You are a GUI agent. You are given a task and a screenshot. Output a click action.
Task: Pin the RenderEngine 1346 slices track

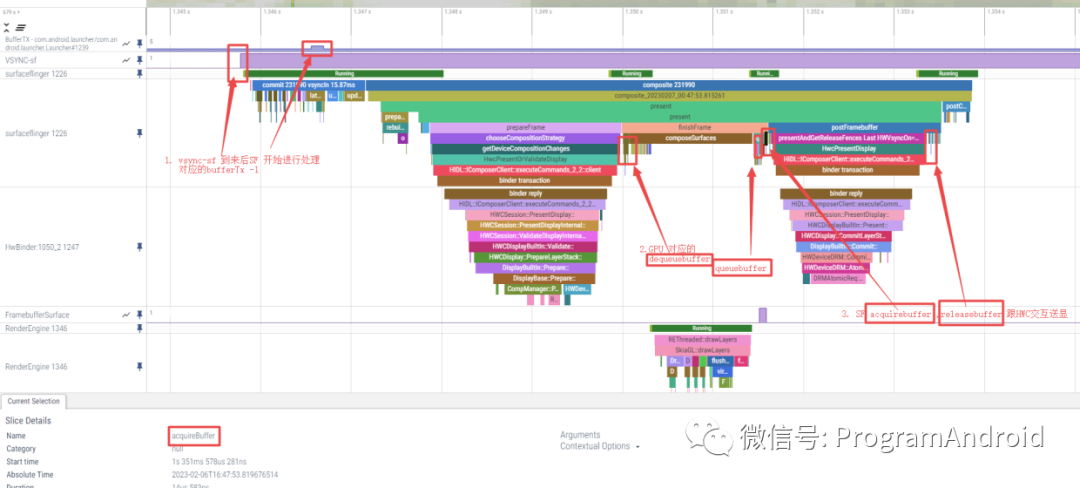(140, 367)
